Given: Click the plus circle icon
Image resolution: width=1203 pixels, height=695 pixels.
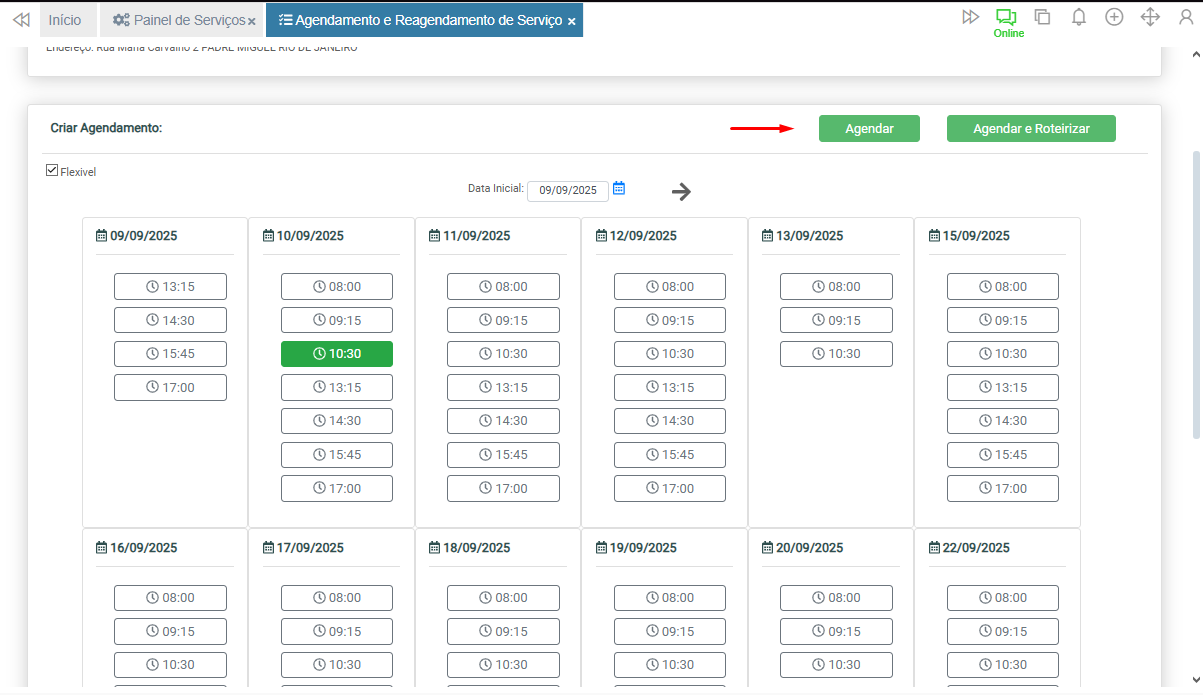Looking at the screenshot, I should 1114,17.
